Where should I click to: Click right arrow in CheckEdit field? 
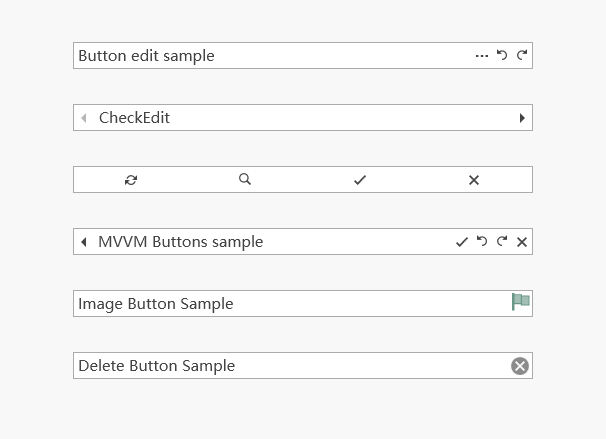pos(522,118)
